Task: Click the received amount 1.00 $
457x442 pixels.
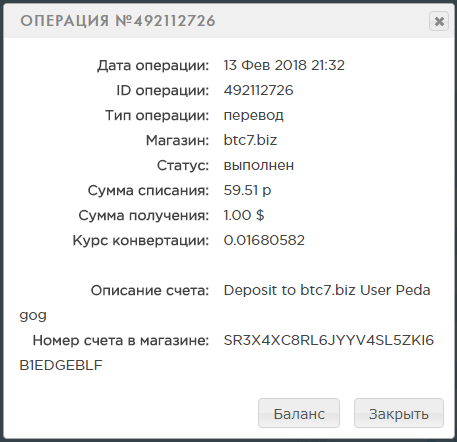Action: [x=244, y=215]
